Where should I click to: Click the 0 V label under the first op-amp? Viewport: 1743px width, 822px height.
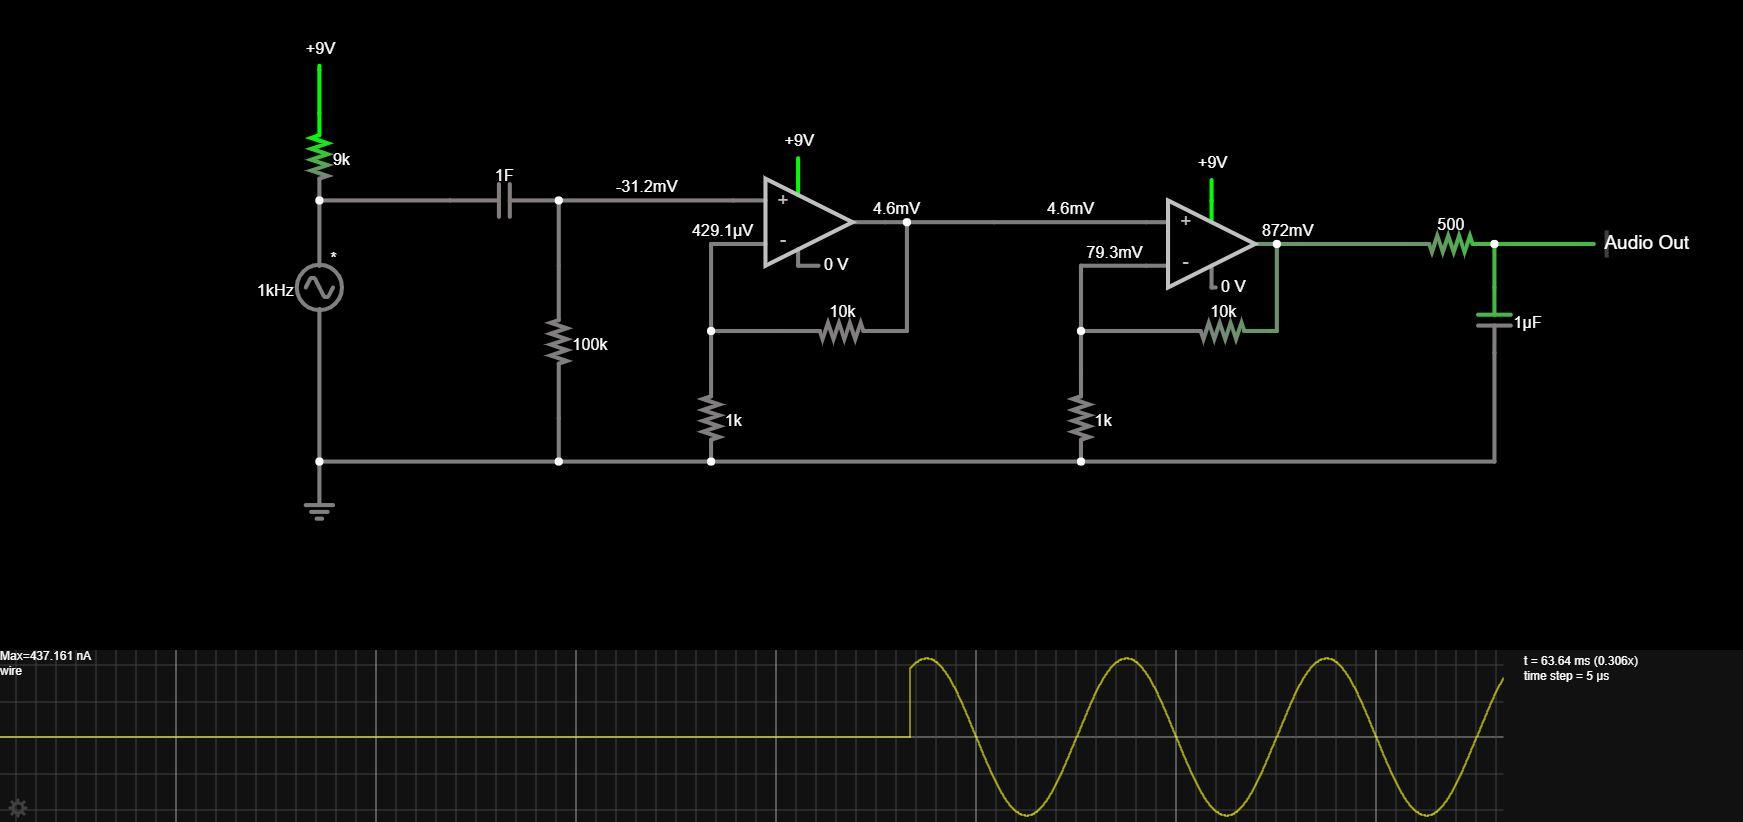click(837, 264)
